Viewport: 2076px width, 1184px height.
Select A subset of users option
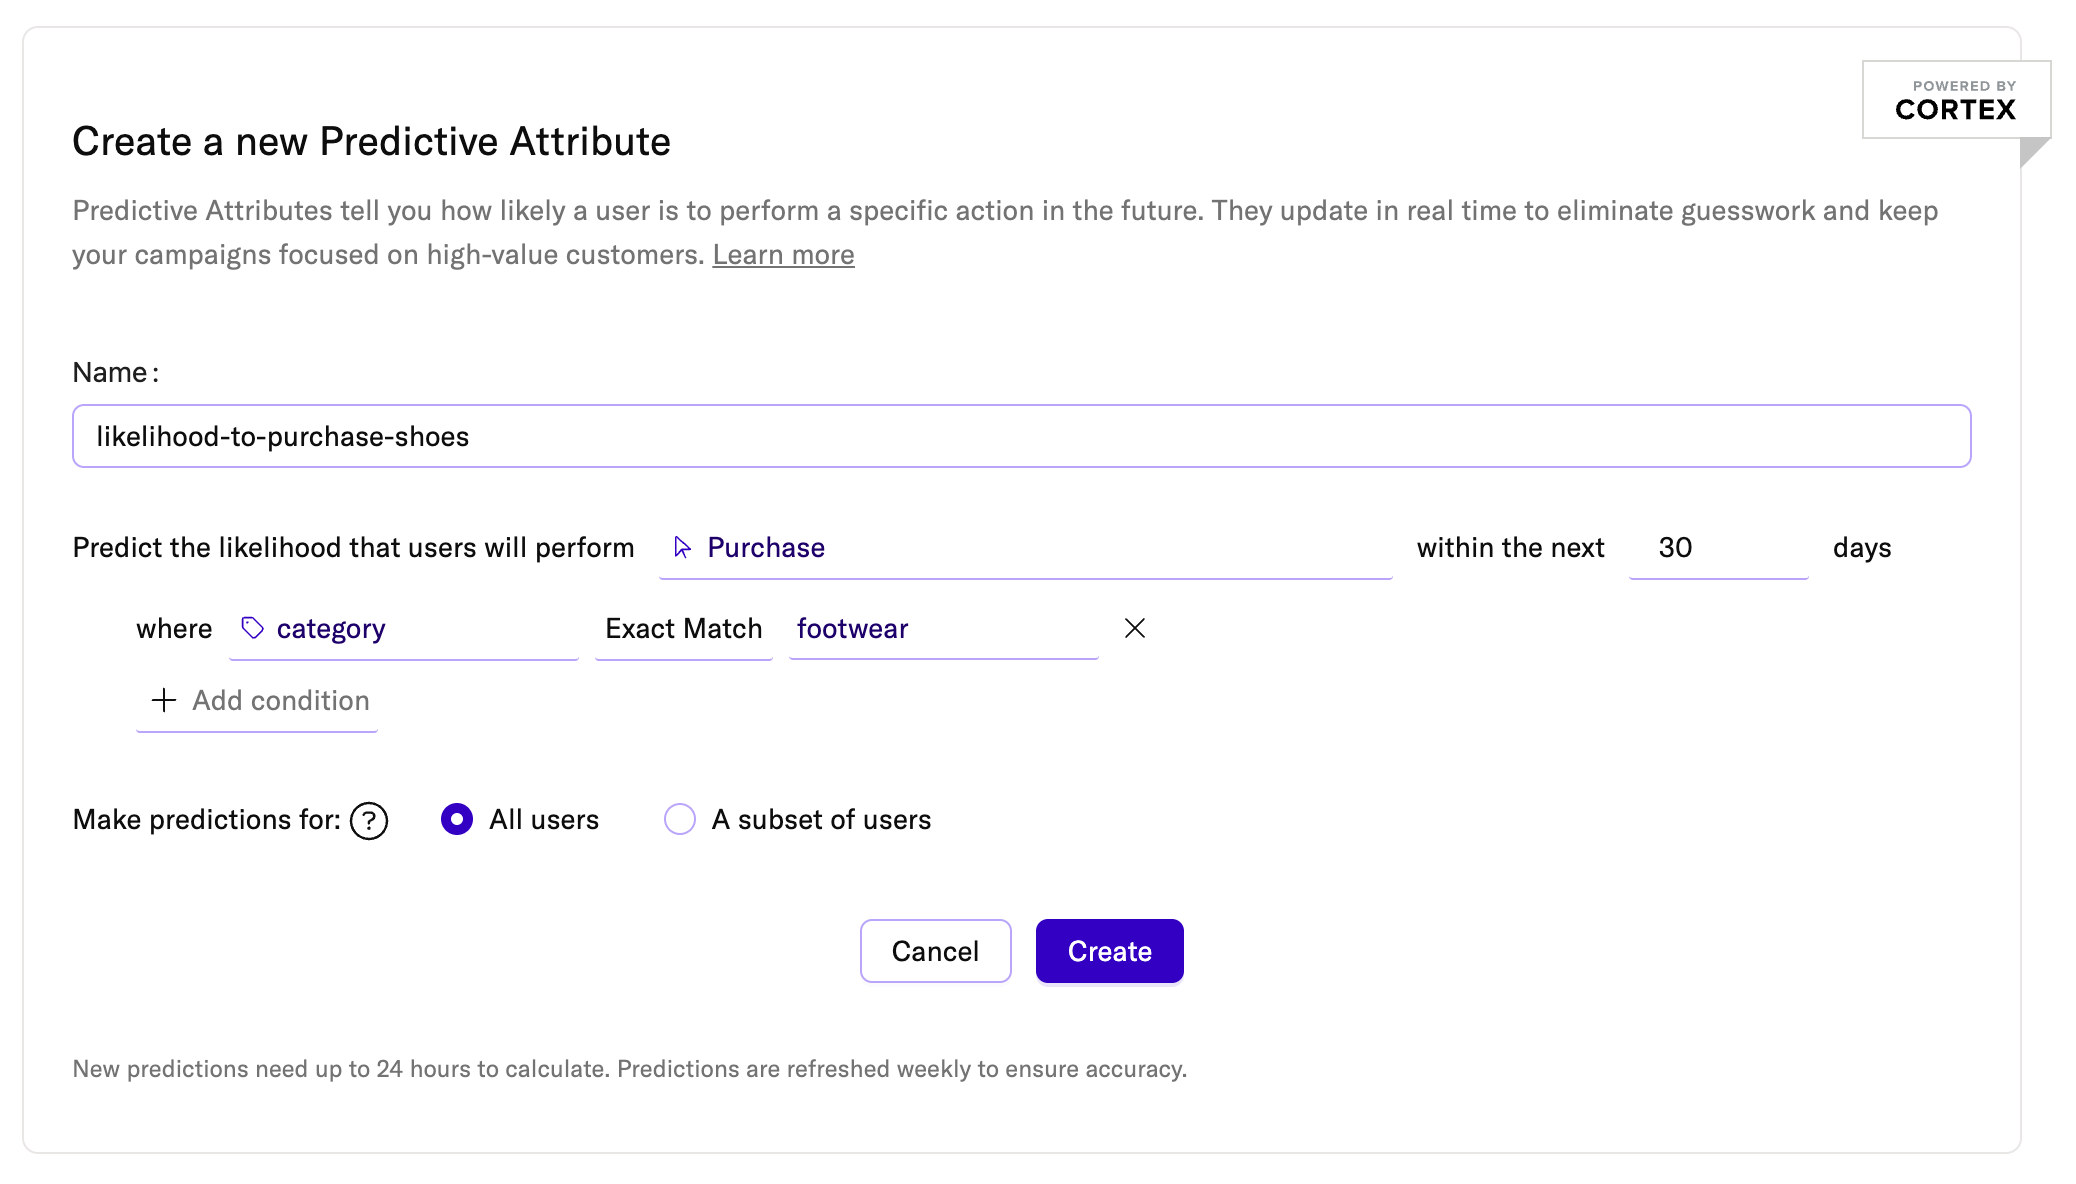680,819
